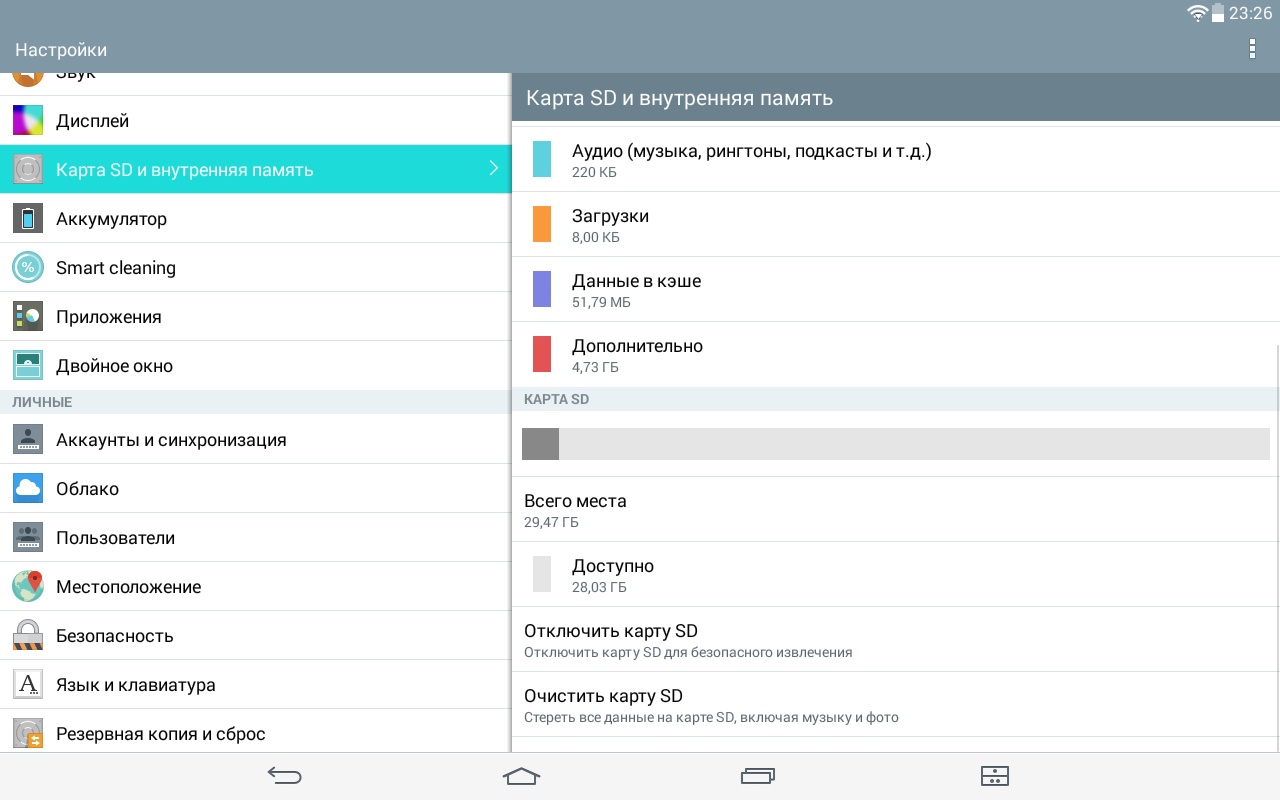Tap the Display (Дисплей) settings icon
The image size is (1280, 800).
click(x=28, y=121)
